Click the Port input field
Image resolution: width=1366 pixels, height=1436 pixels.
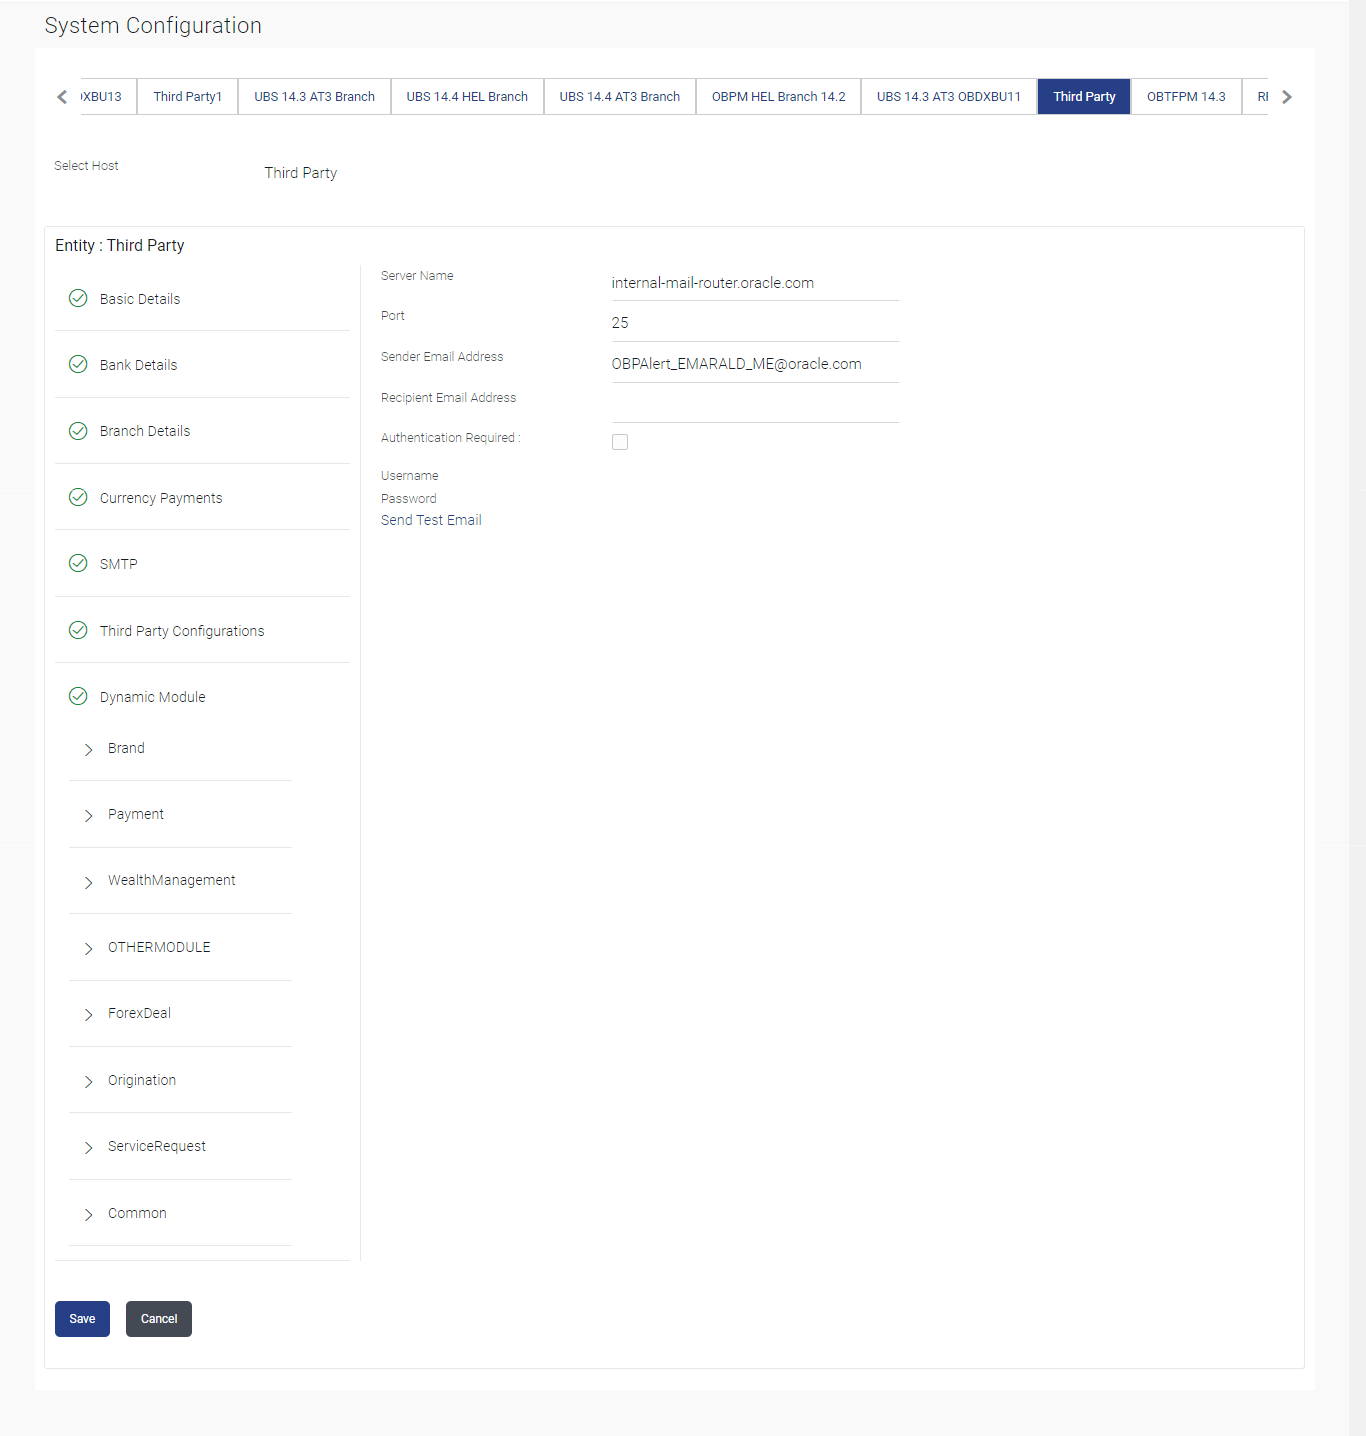(755, 323)
